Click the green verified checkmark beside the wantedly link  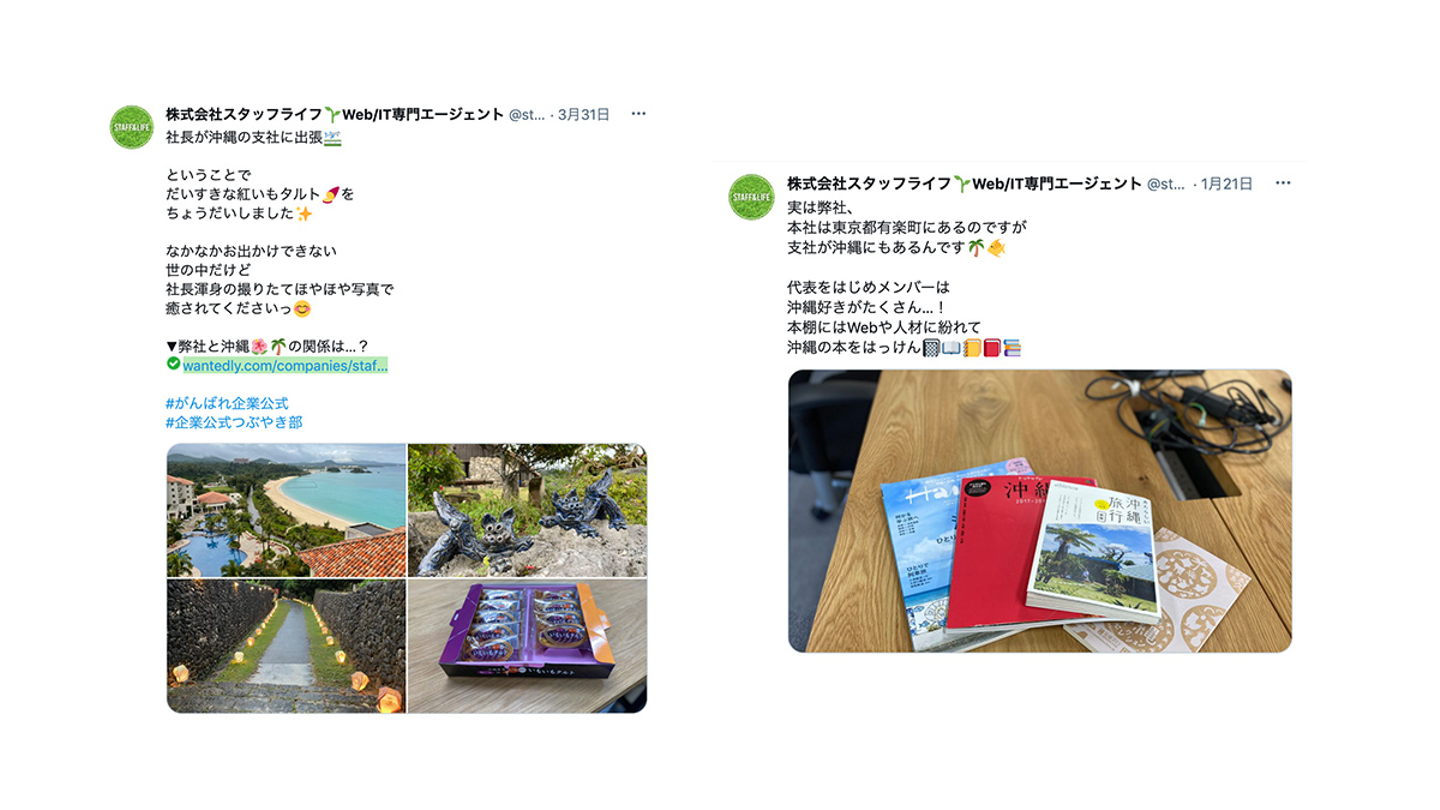click(174, 364)
